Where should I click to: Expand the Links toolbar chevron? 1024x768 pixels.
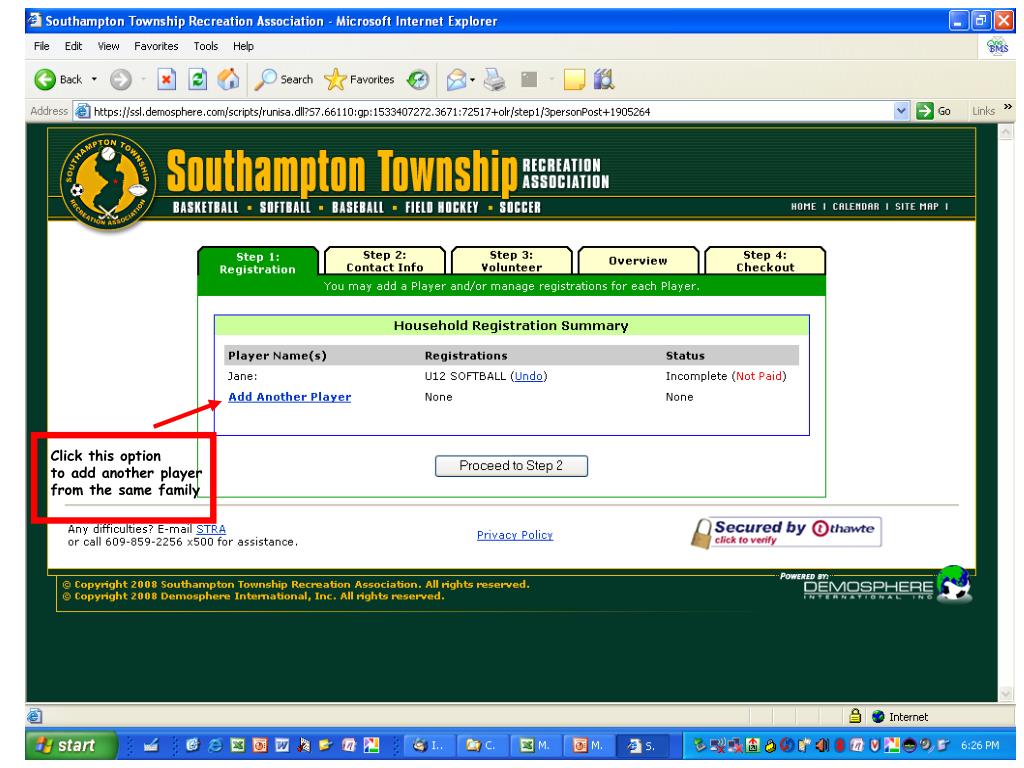pyautogui.click(x=1008, y=107)
